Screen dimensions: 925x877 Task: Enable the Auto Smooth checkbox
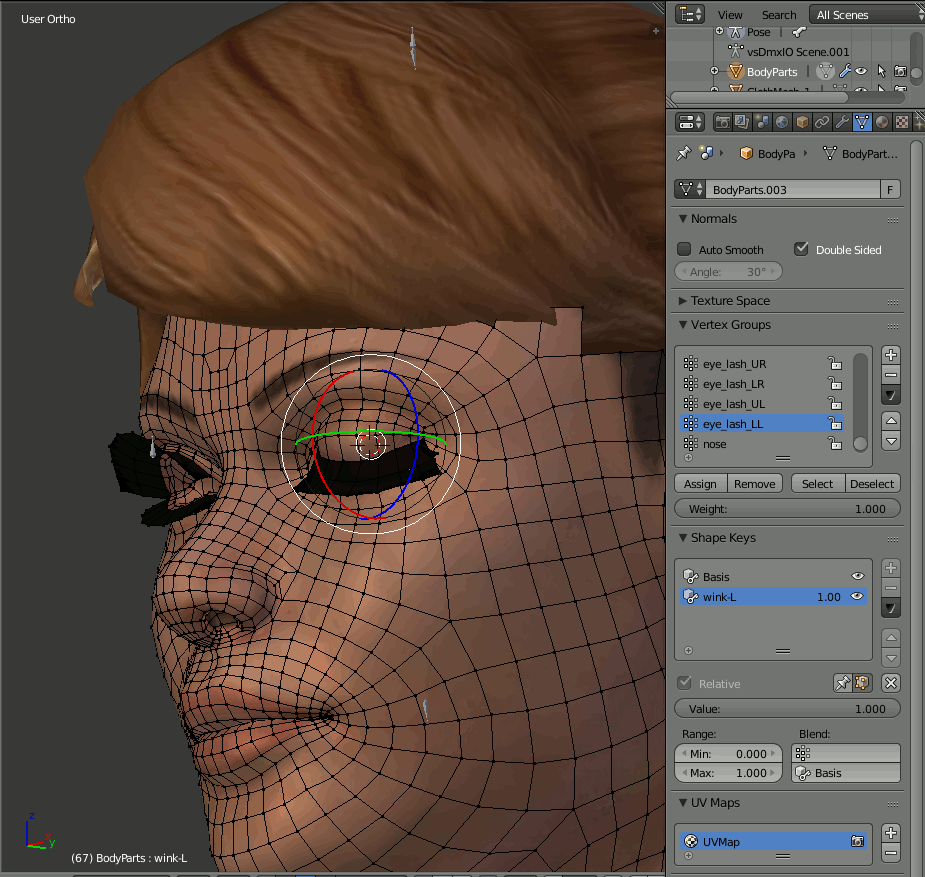point(685,249)
